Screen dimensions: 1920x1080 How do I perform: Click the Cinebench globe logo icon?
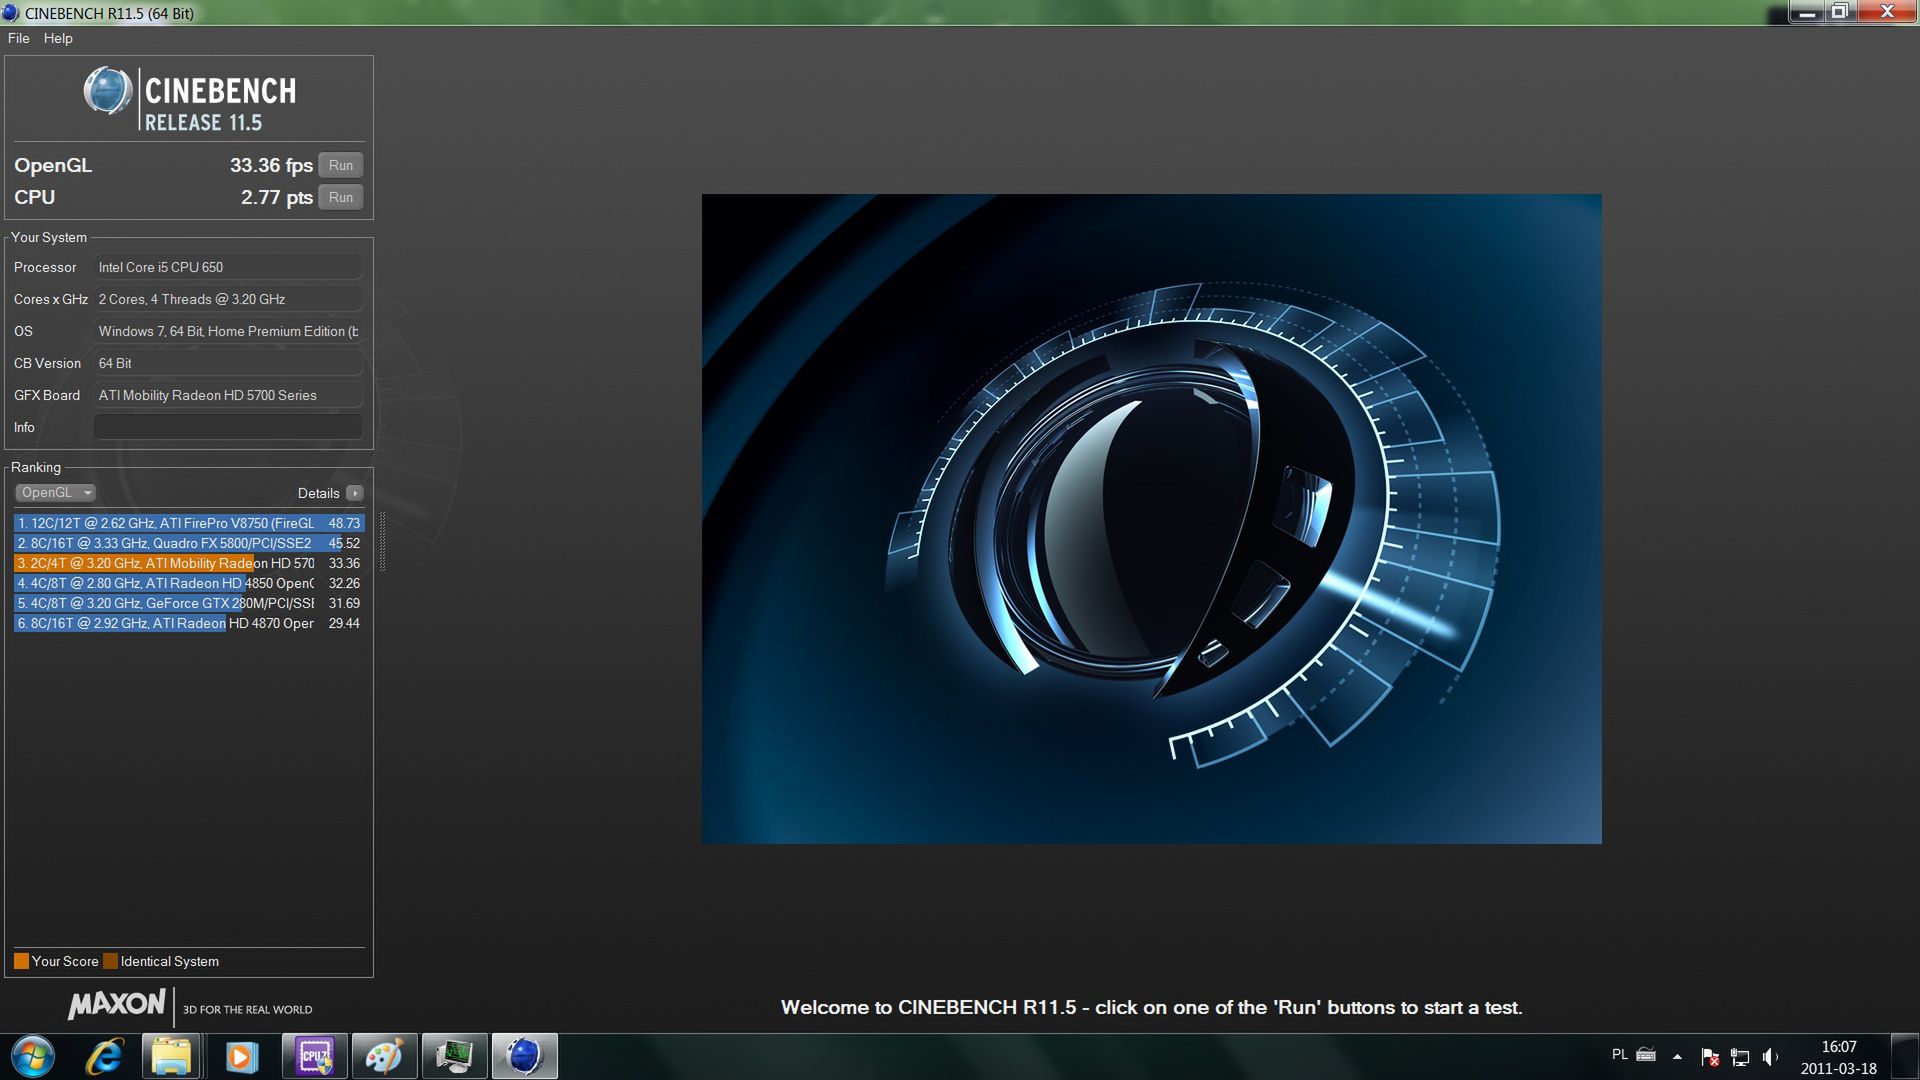pyautogui.click(x=107, y=91)
